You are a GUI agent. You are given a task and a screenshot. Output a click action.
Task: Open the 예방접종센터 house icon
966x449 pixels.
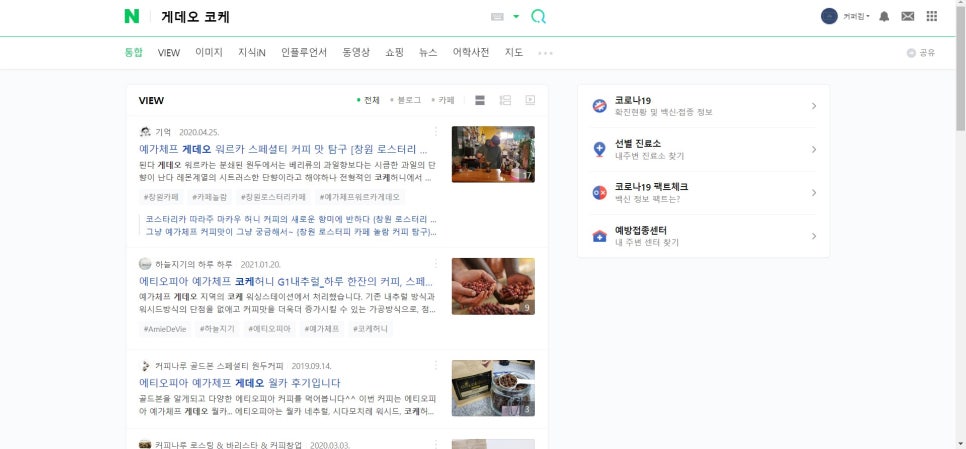[599, 237]
